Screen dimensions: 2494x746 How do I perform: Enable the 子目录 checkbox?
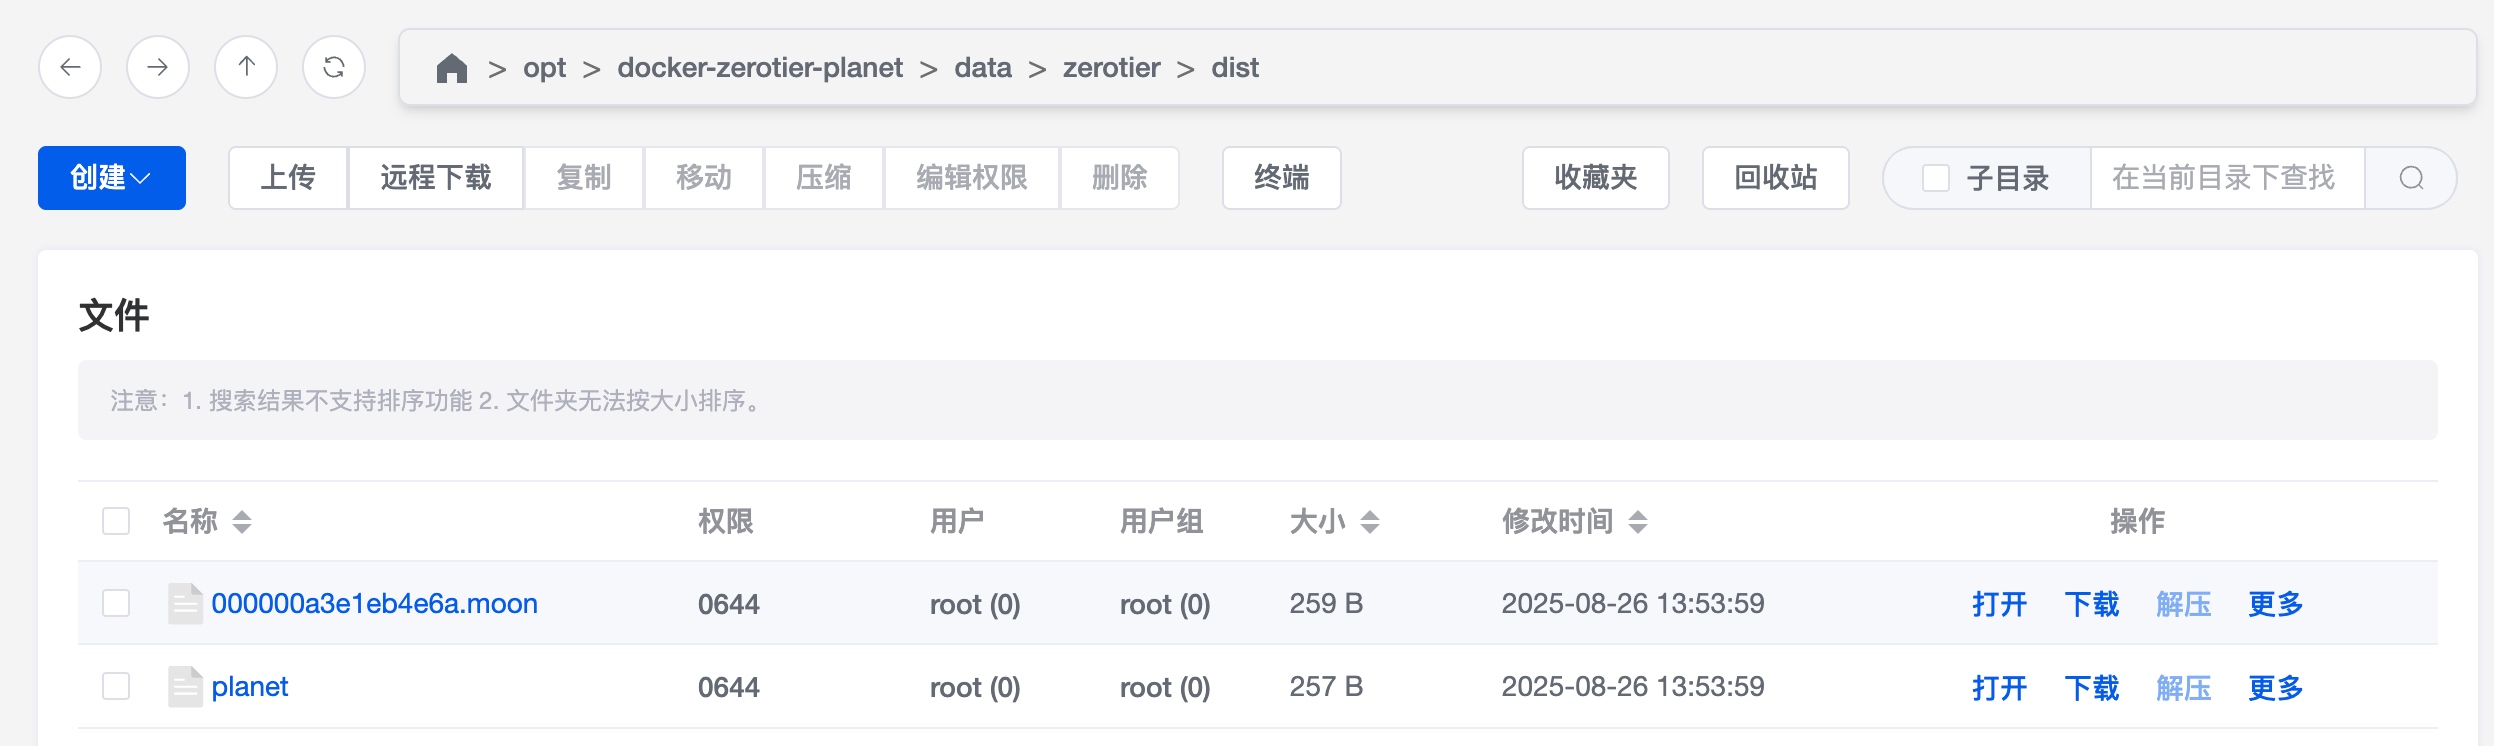[x=1936, y=178]
